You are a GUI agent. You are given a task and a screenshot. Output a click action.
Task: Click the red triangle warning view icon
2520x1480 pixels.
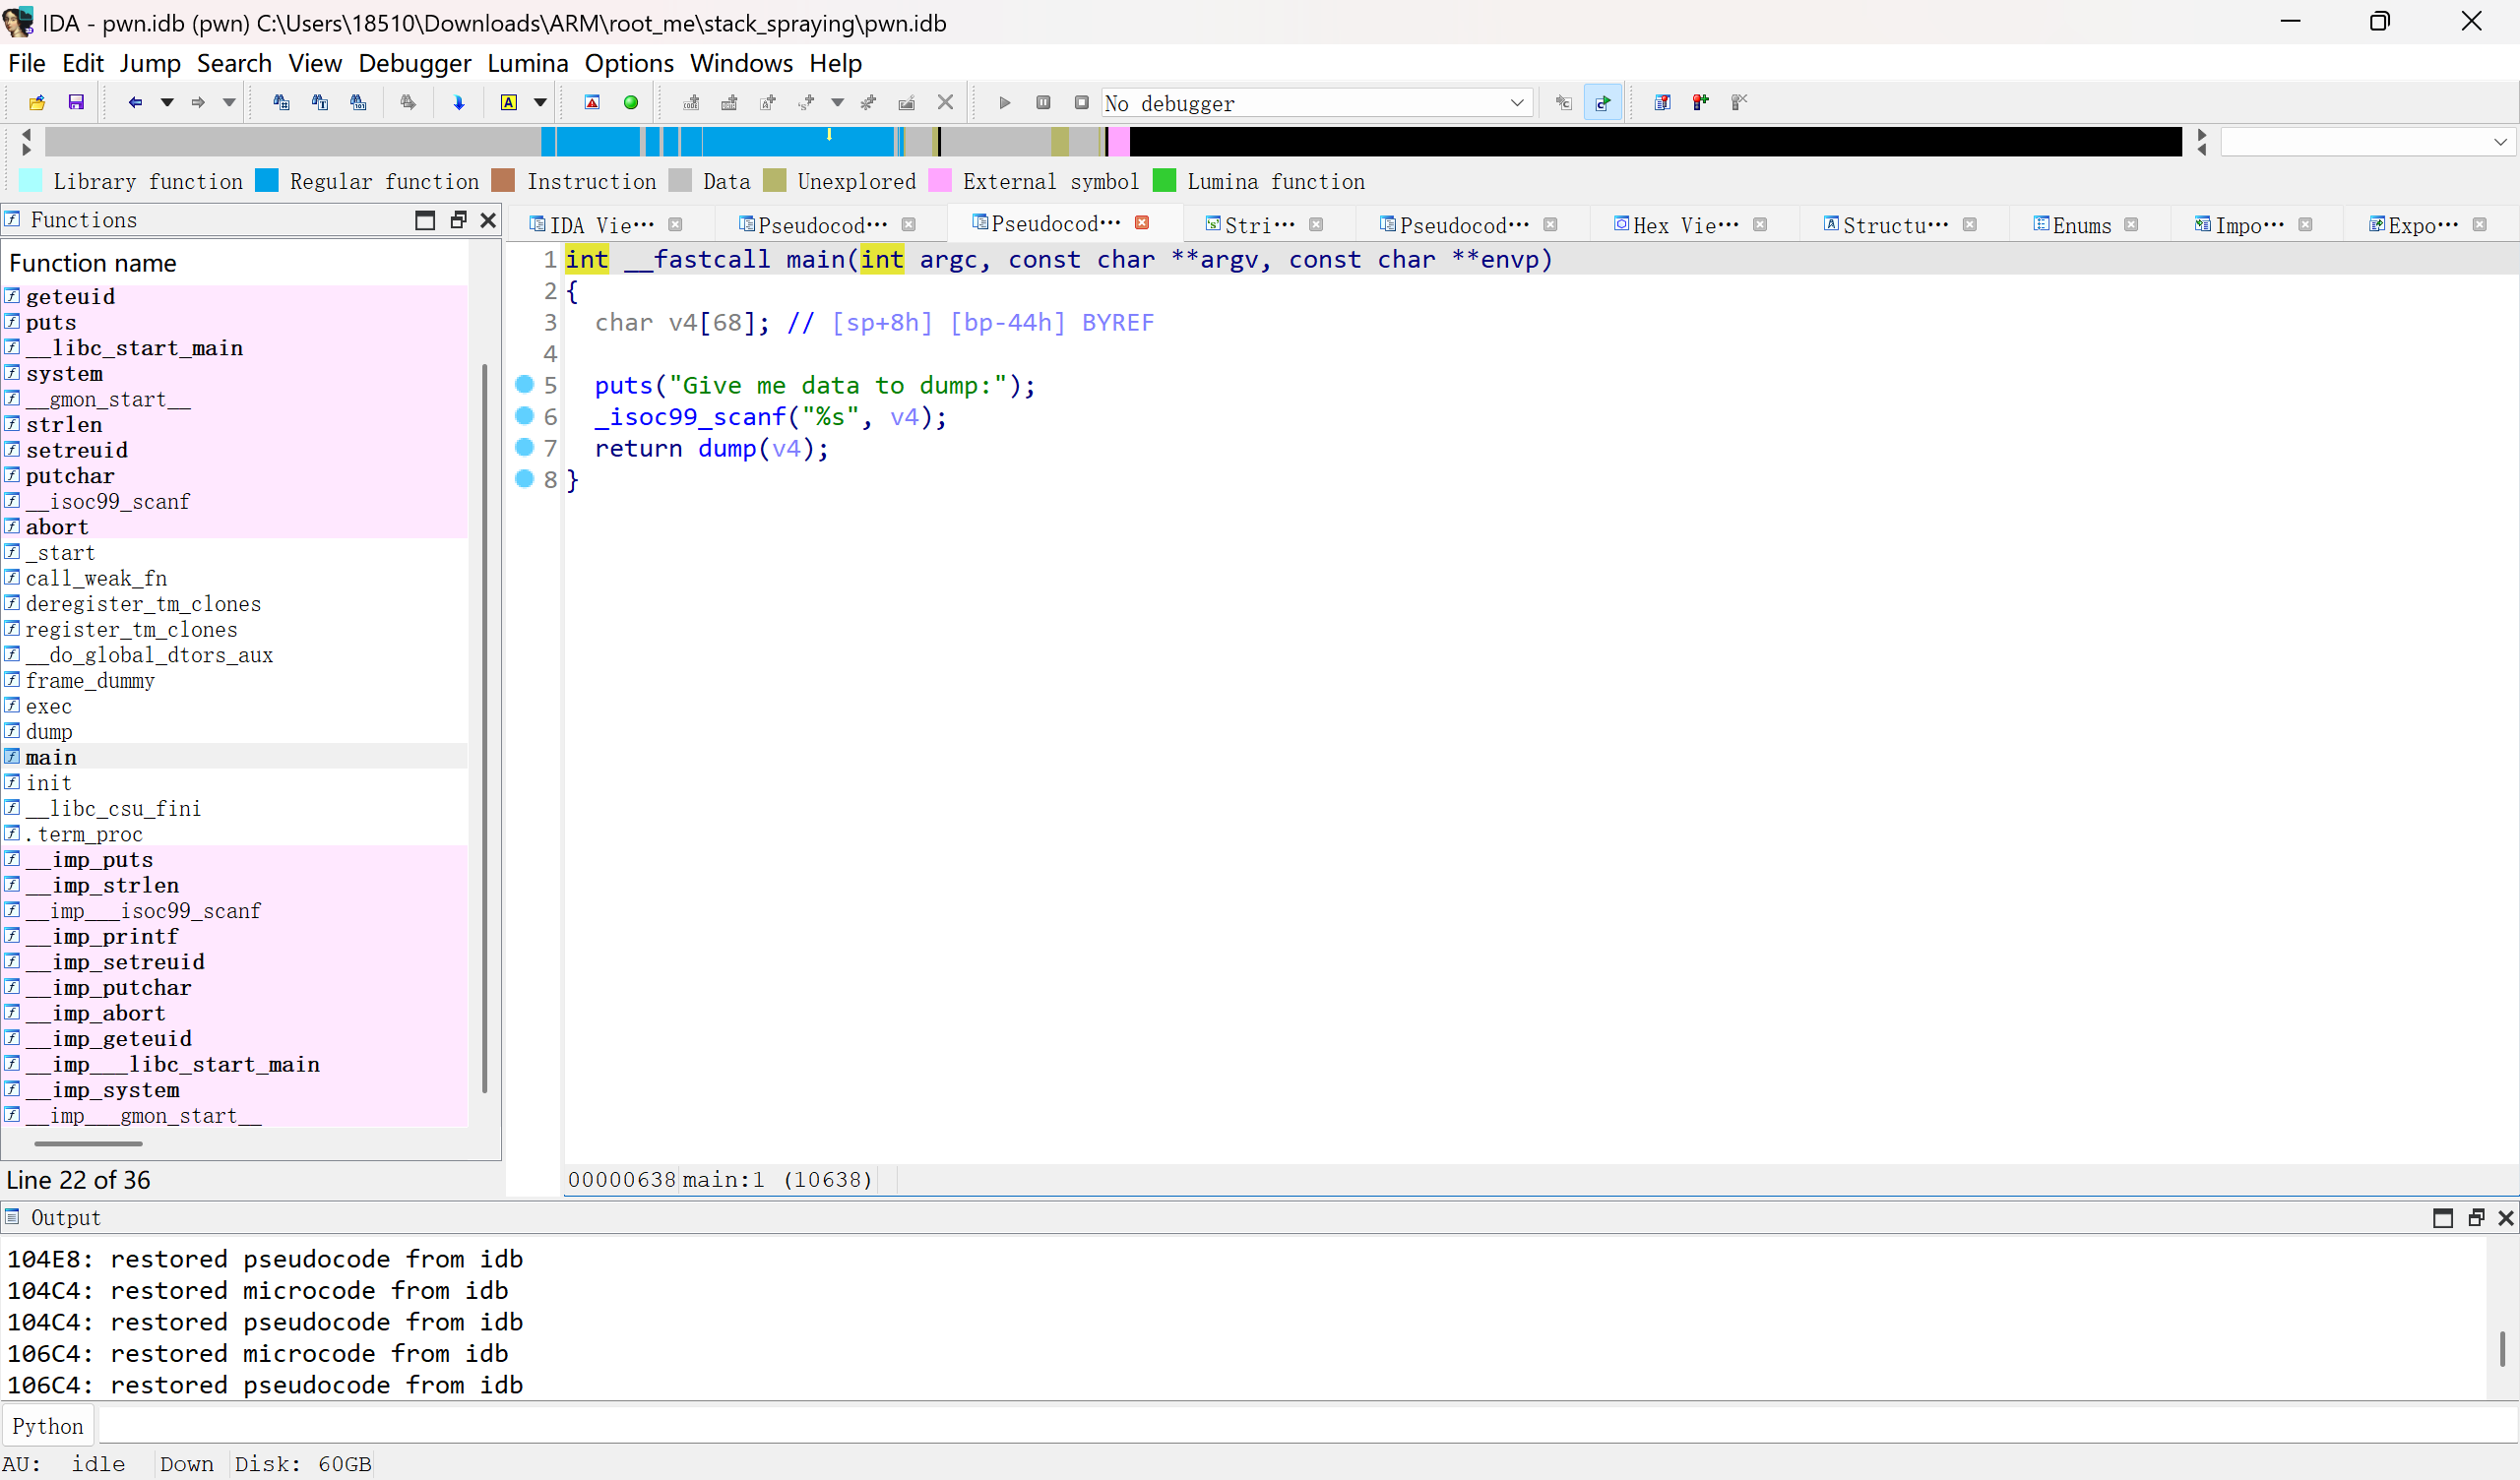tap(592, 102)
